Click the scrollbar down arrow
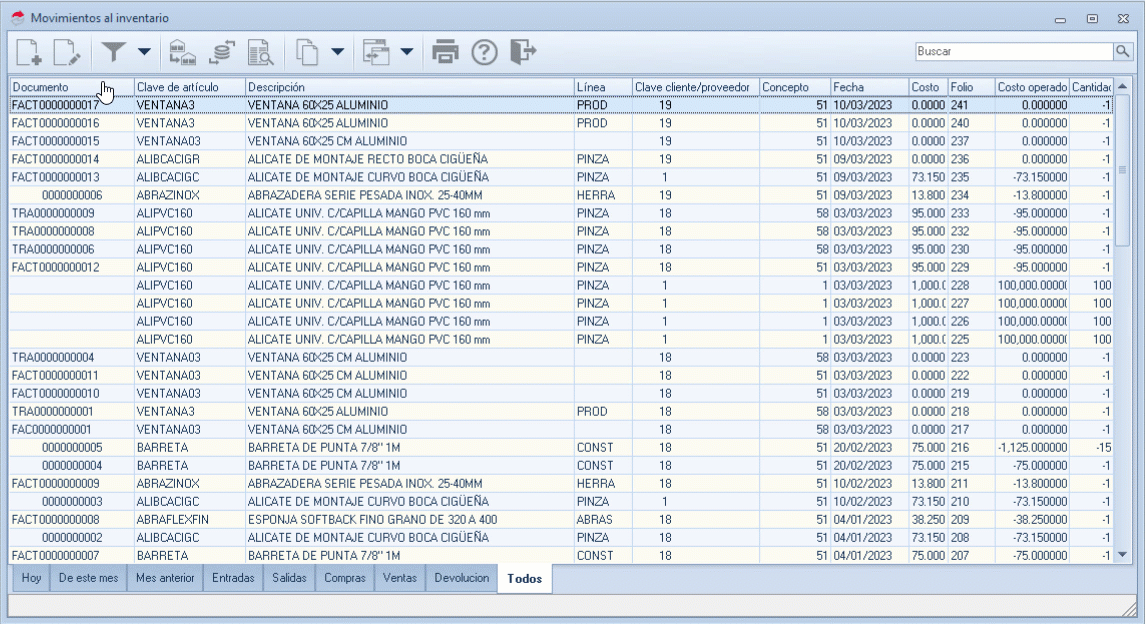The width and height of the screenshot is (1146, 624). (1122, 554)
